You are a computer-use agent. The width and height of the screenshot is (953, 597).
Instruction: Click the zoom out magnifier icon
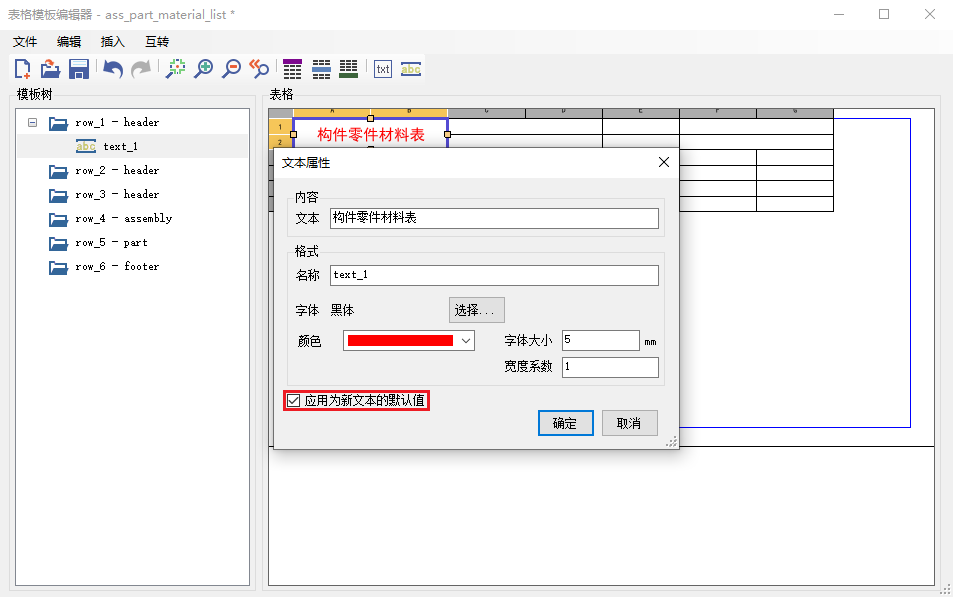click(232, 69)
